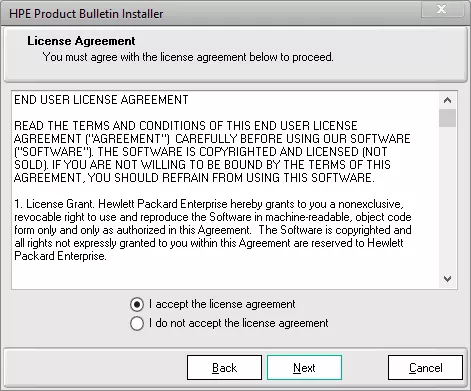Select 'I do not accept the license agreement'

(137, 323)
